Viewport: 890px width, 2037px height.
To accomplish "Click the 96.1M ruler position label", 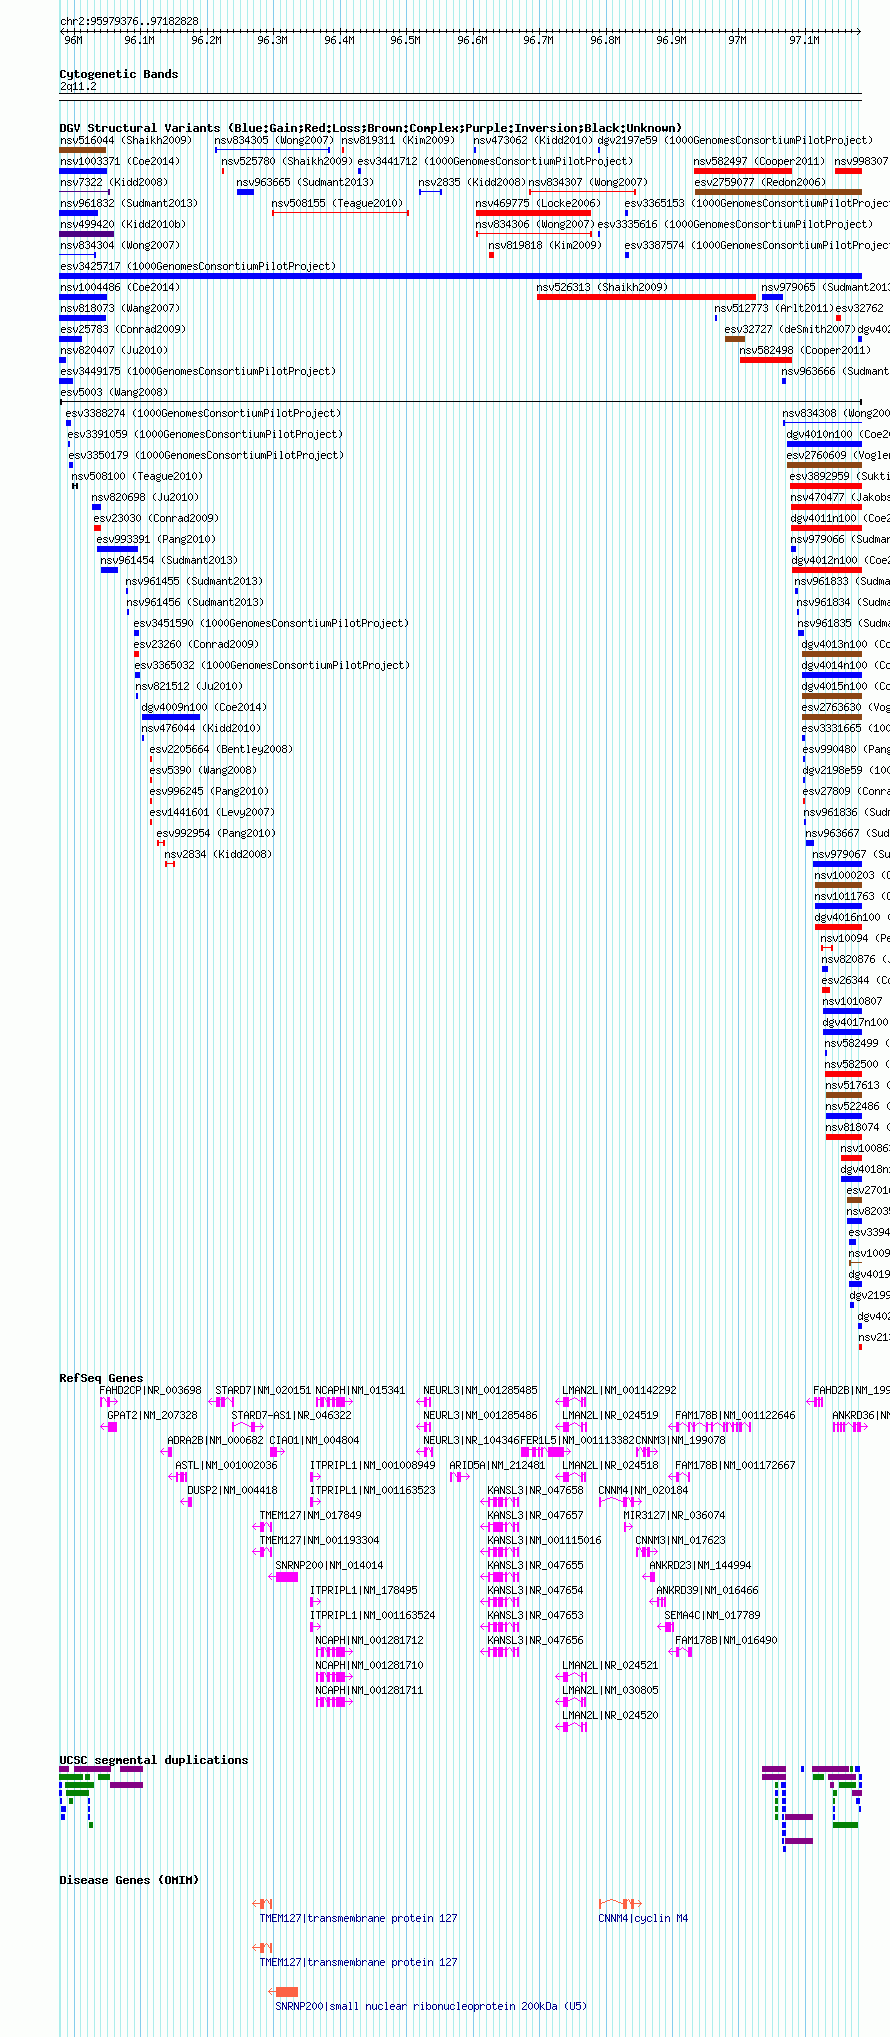I will coord(139,40).
